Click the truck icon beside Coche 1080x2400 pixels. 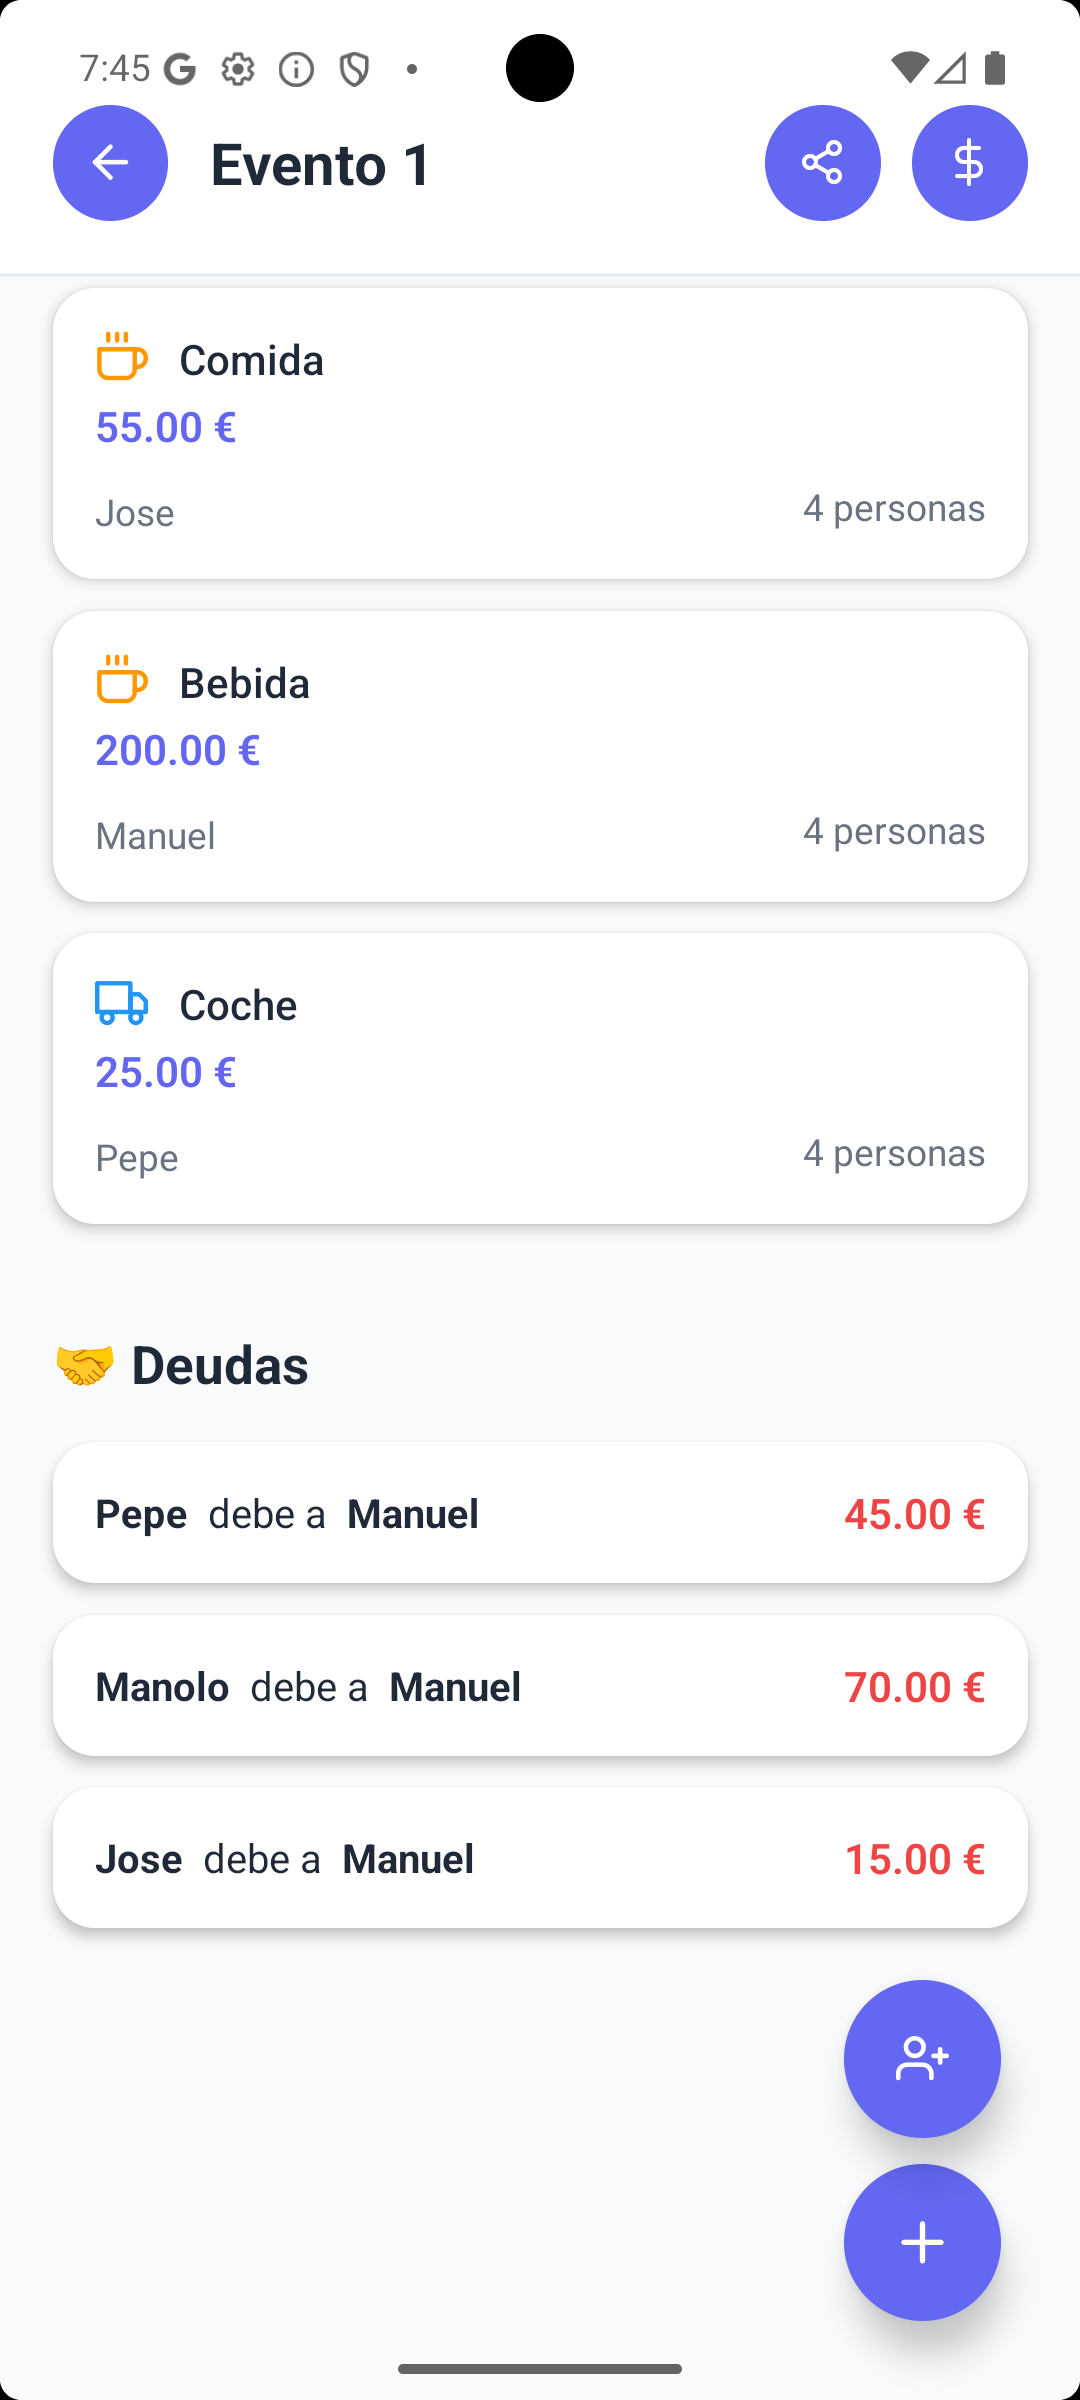(122, 1003)
